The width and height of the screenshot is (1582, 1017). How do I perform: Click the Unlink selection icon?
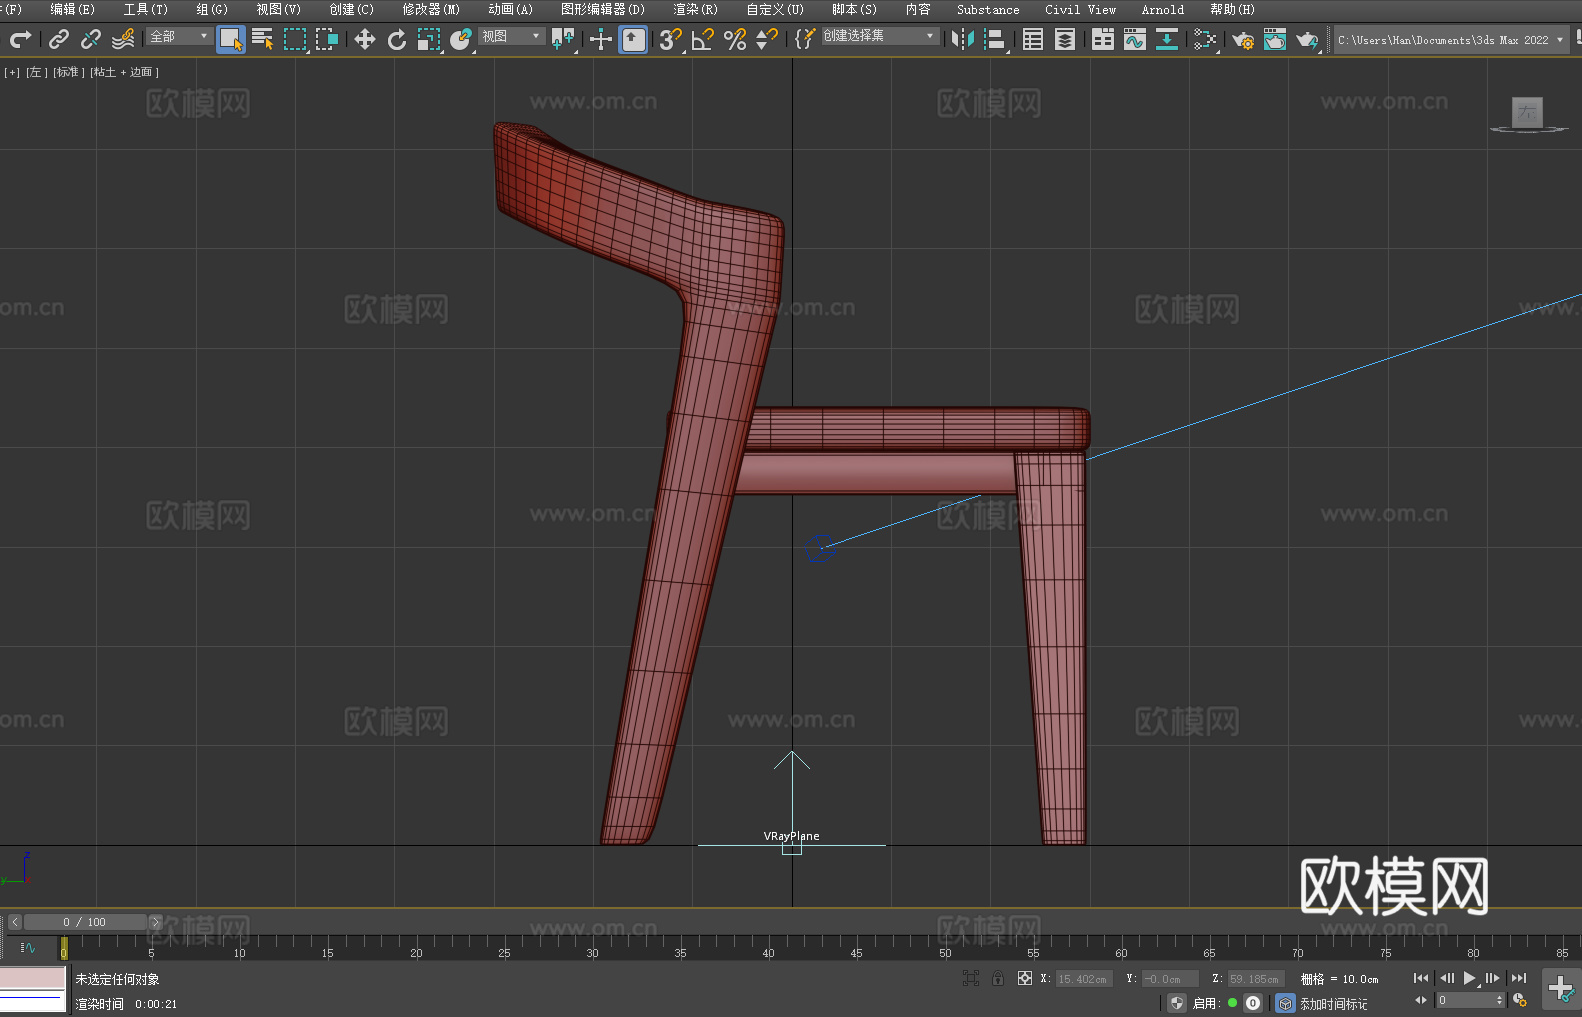click(x=91, y=39)
